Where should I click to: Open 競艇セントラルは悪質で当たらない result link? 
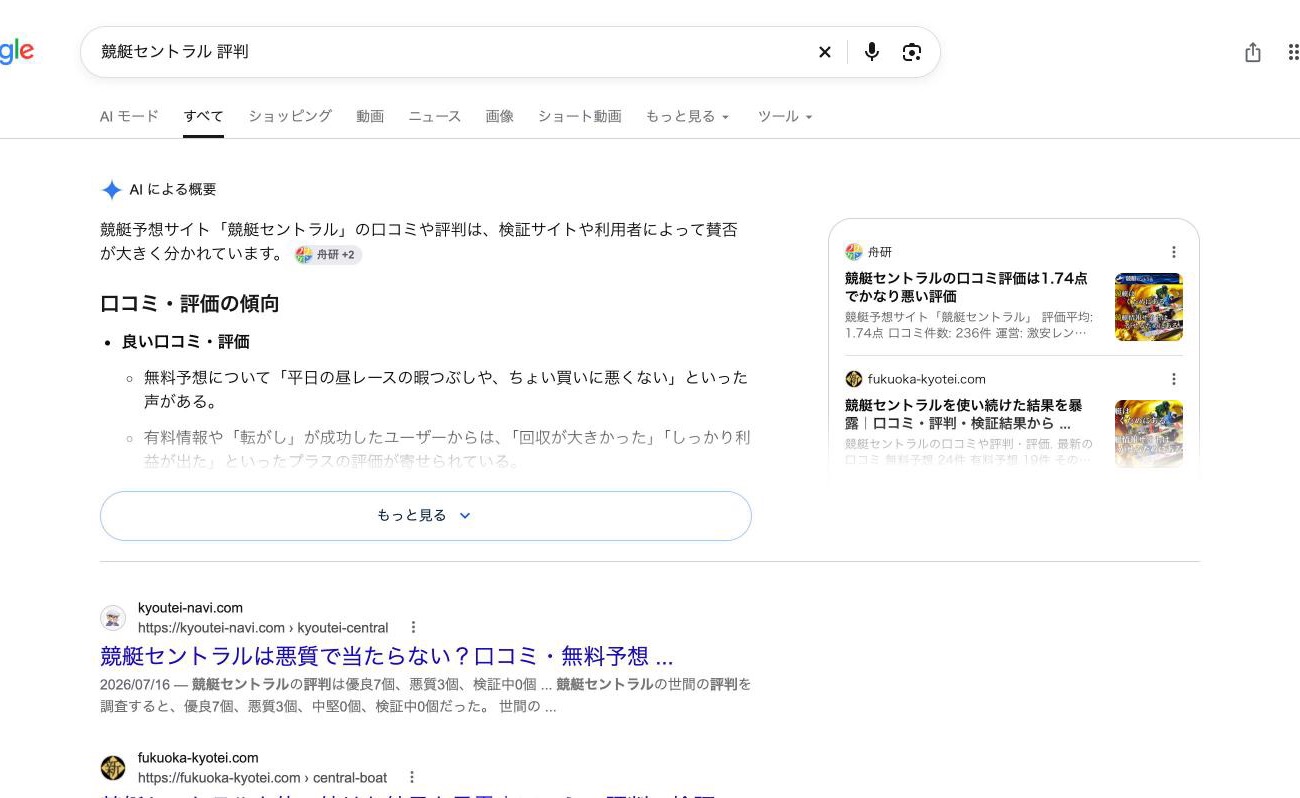pos(386,657)
